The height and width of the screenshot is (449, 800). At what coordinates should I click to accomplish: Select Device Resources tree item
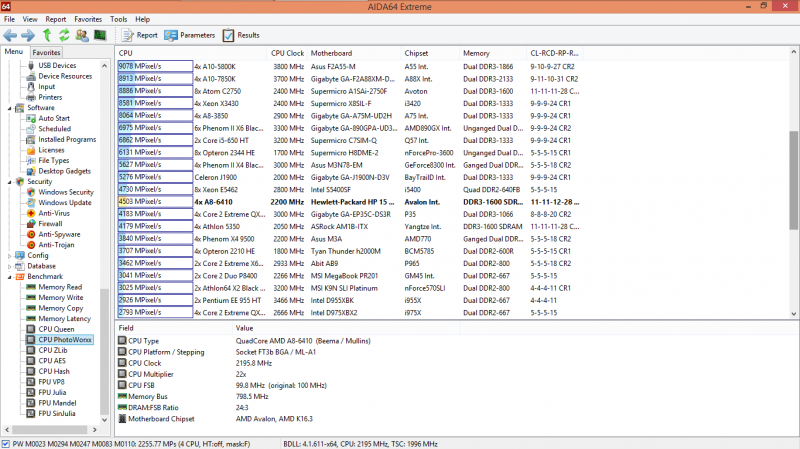coord(65,76)
